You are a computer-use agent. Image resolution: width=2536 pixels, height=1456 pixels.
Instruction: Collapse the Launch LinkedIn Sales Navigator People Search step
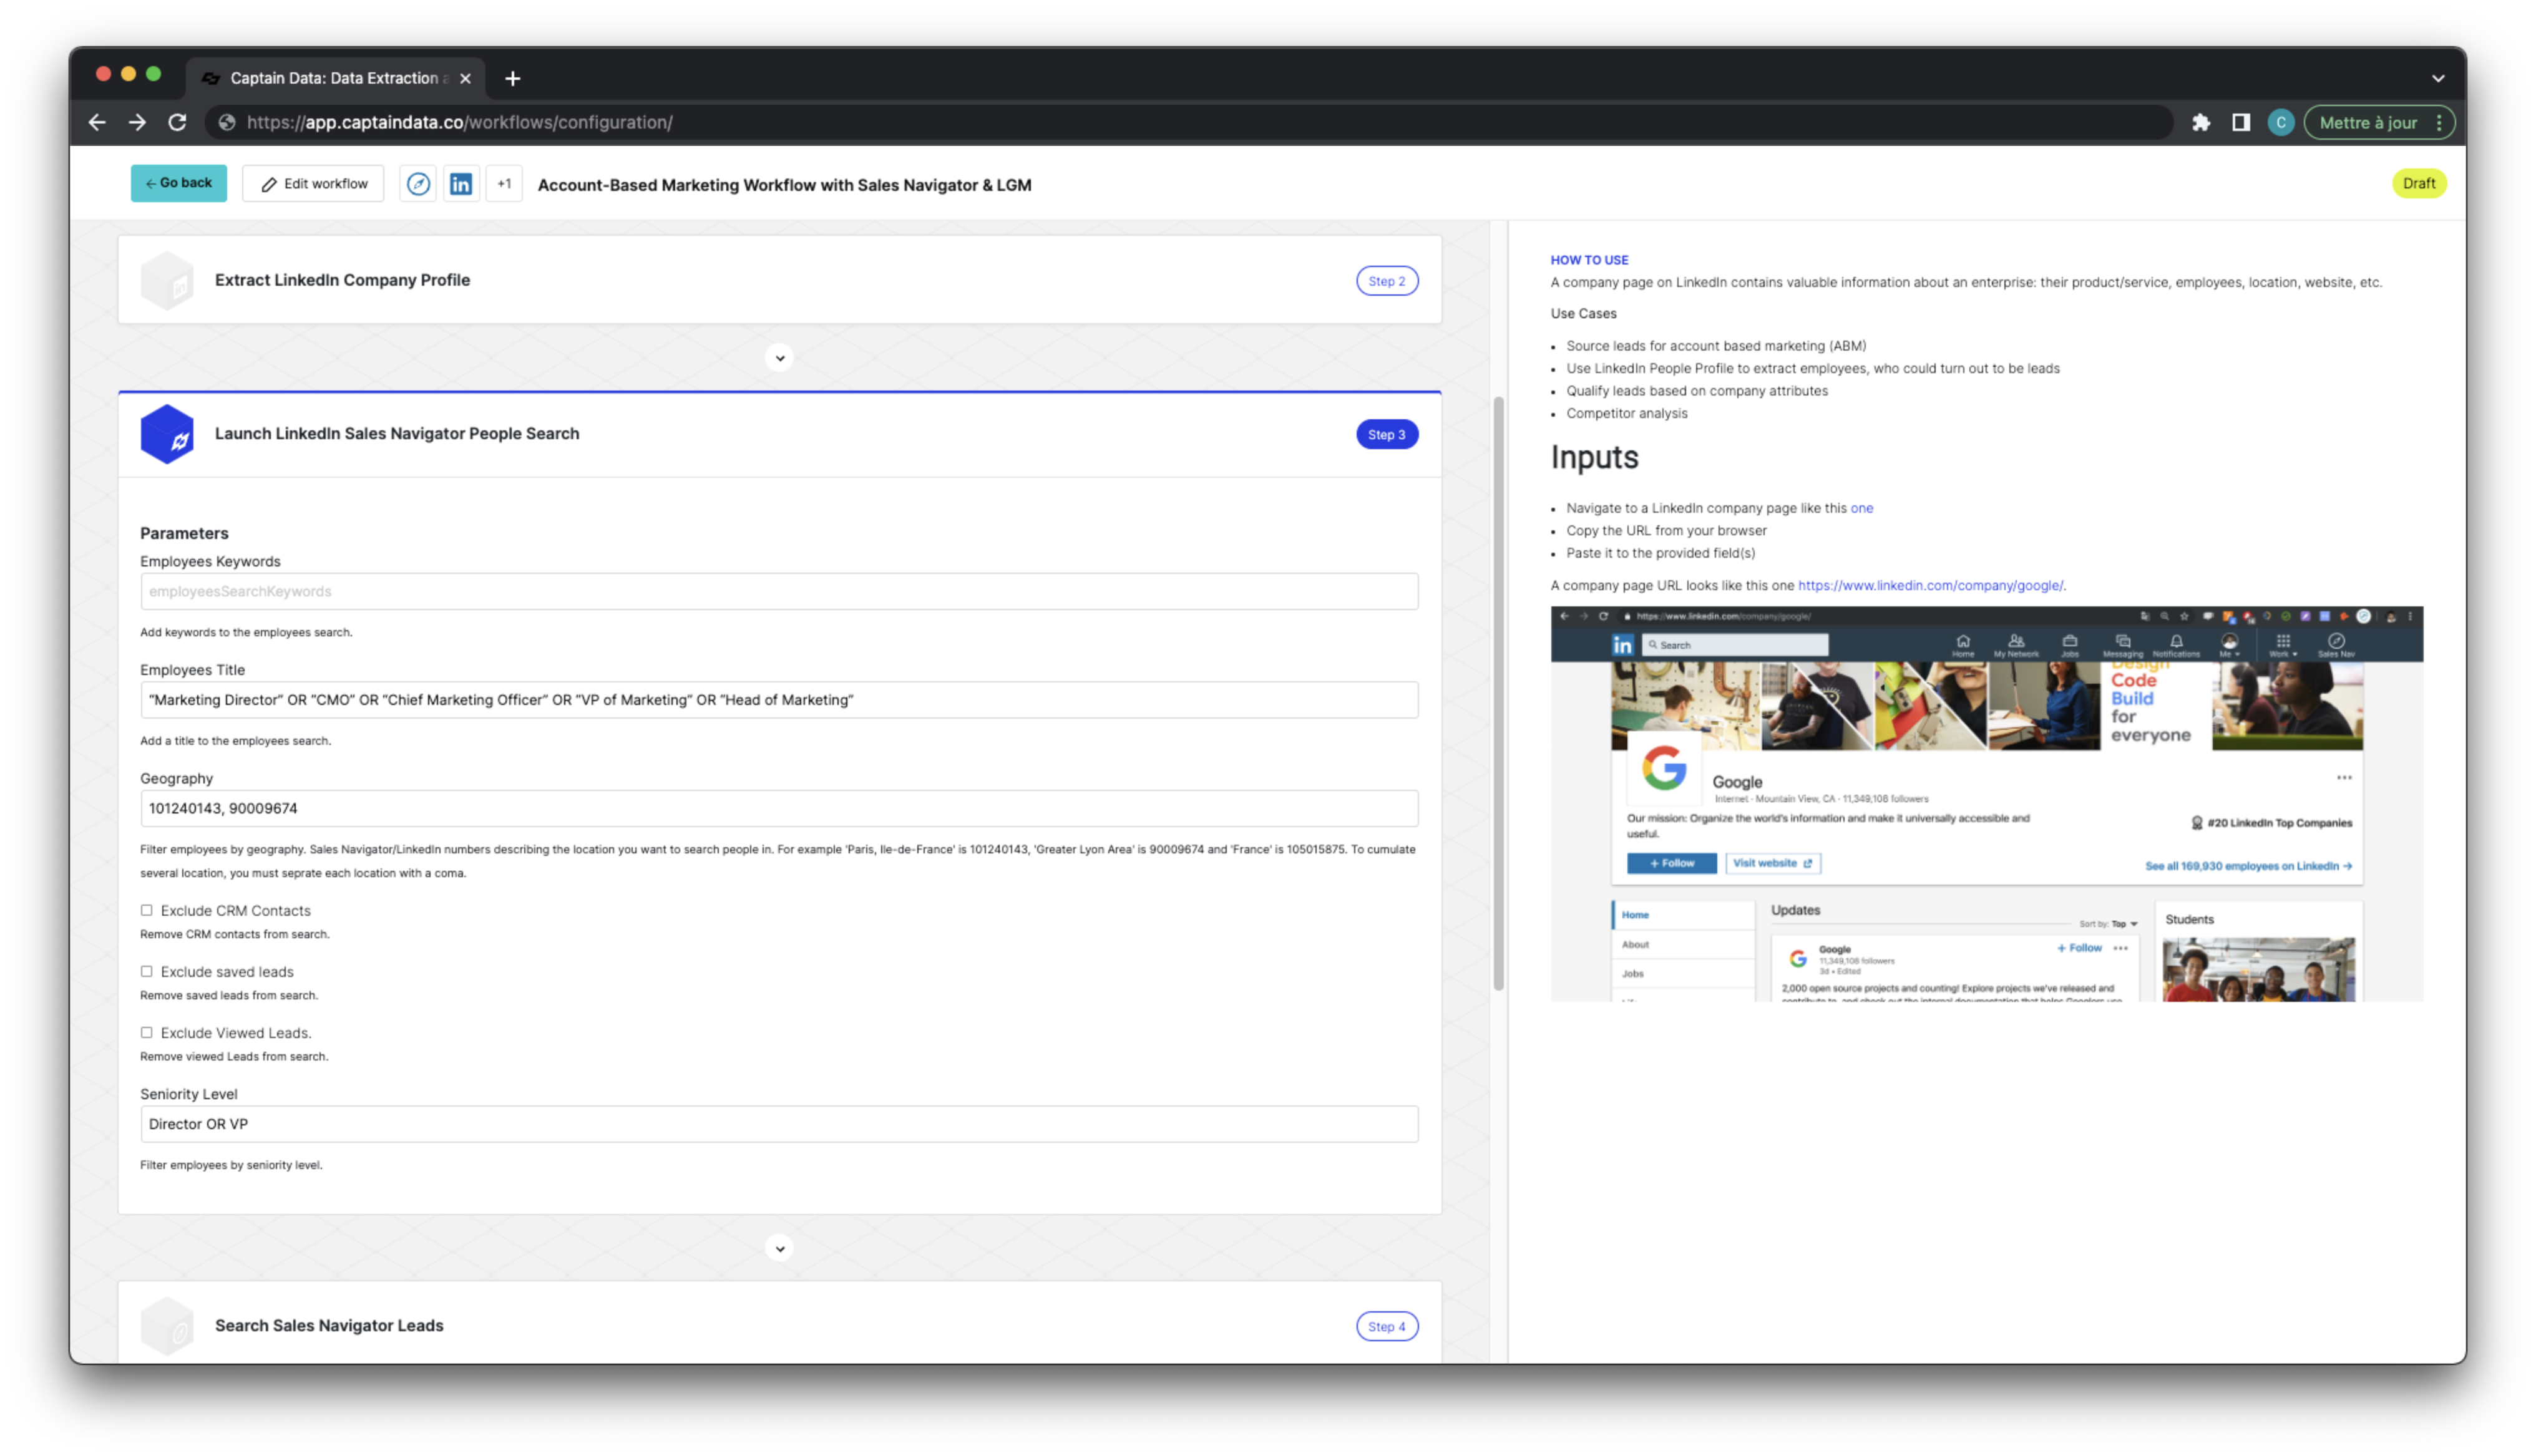click(x=779, y=434)
